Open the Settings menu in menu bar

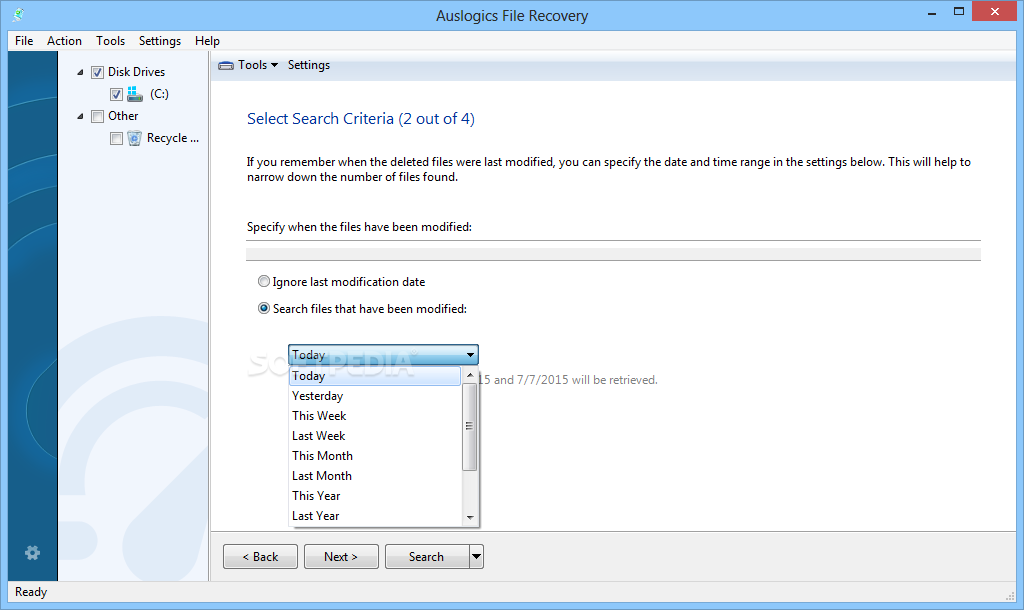(160, 40)
